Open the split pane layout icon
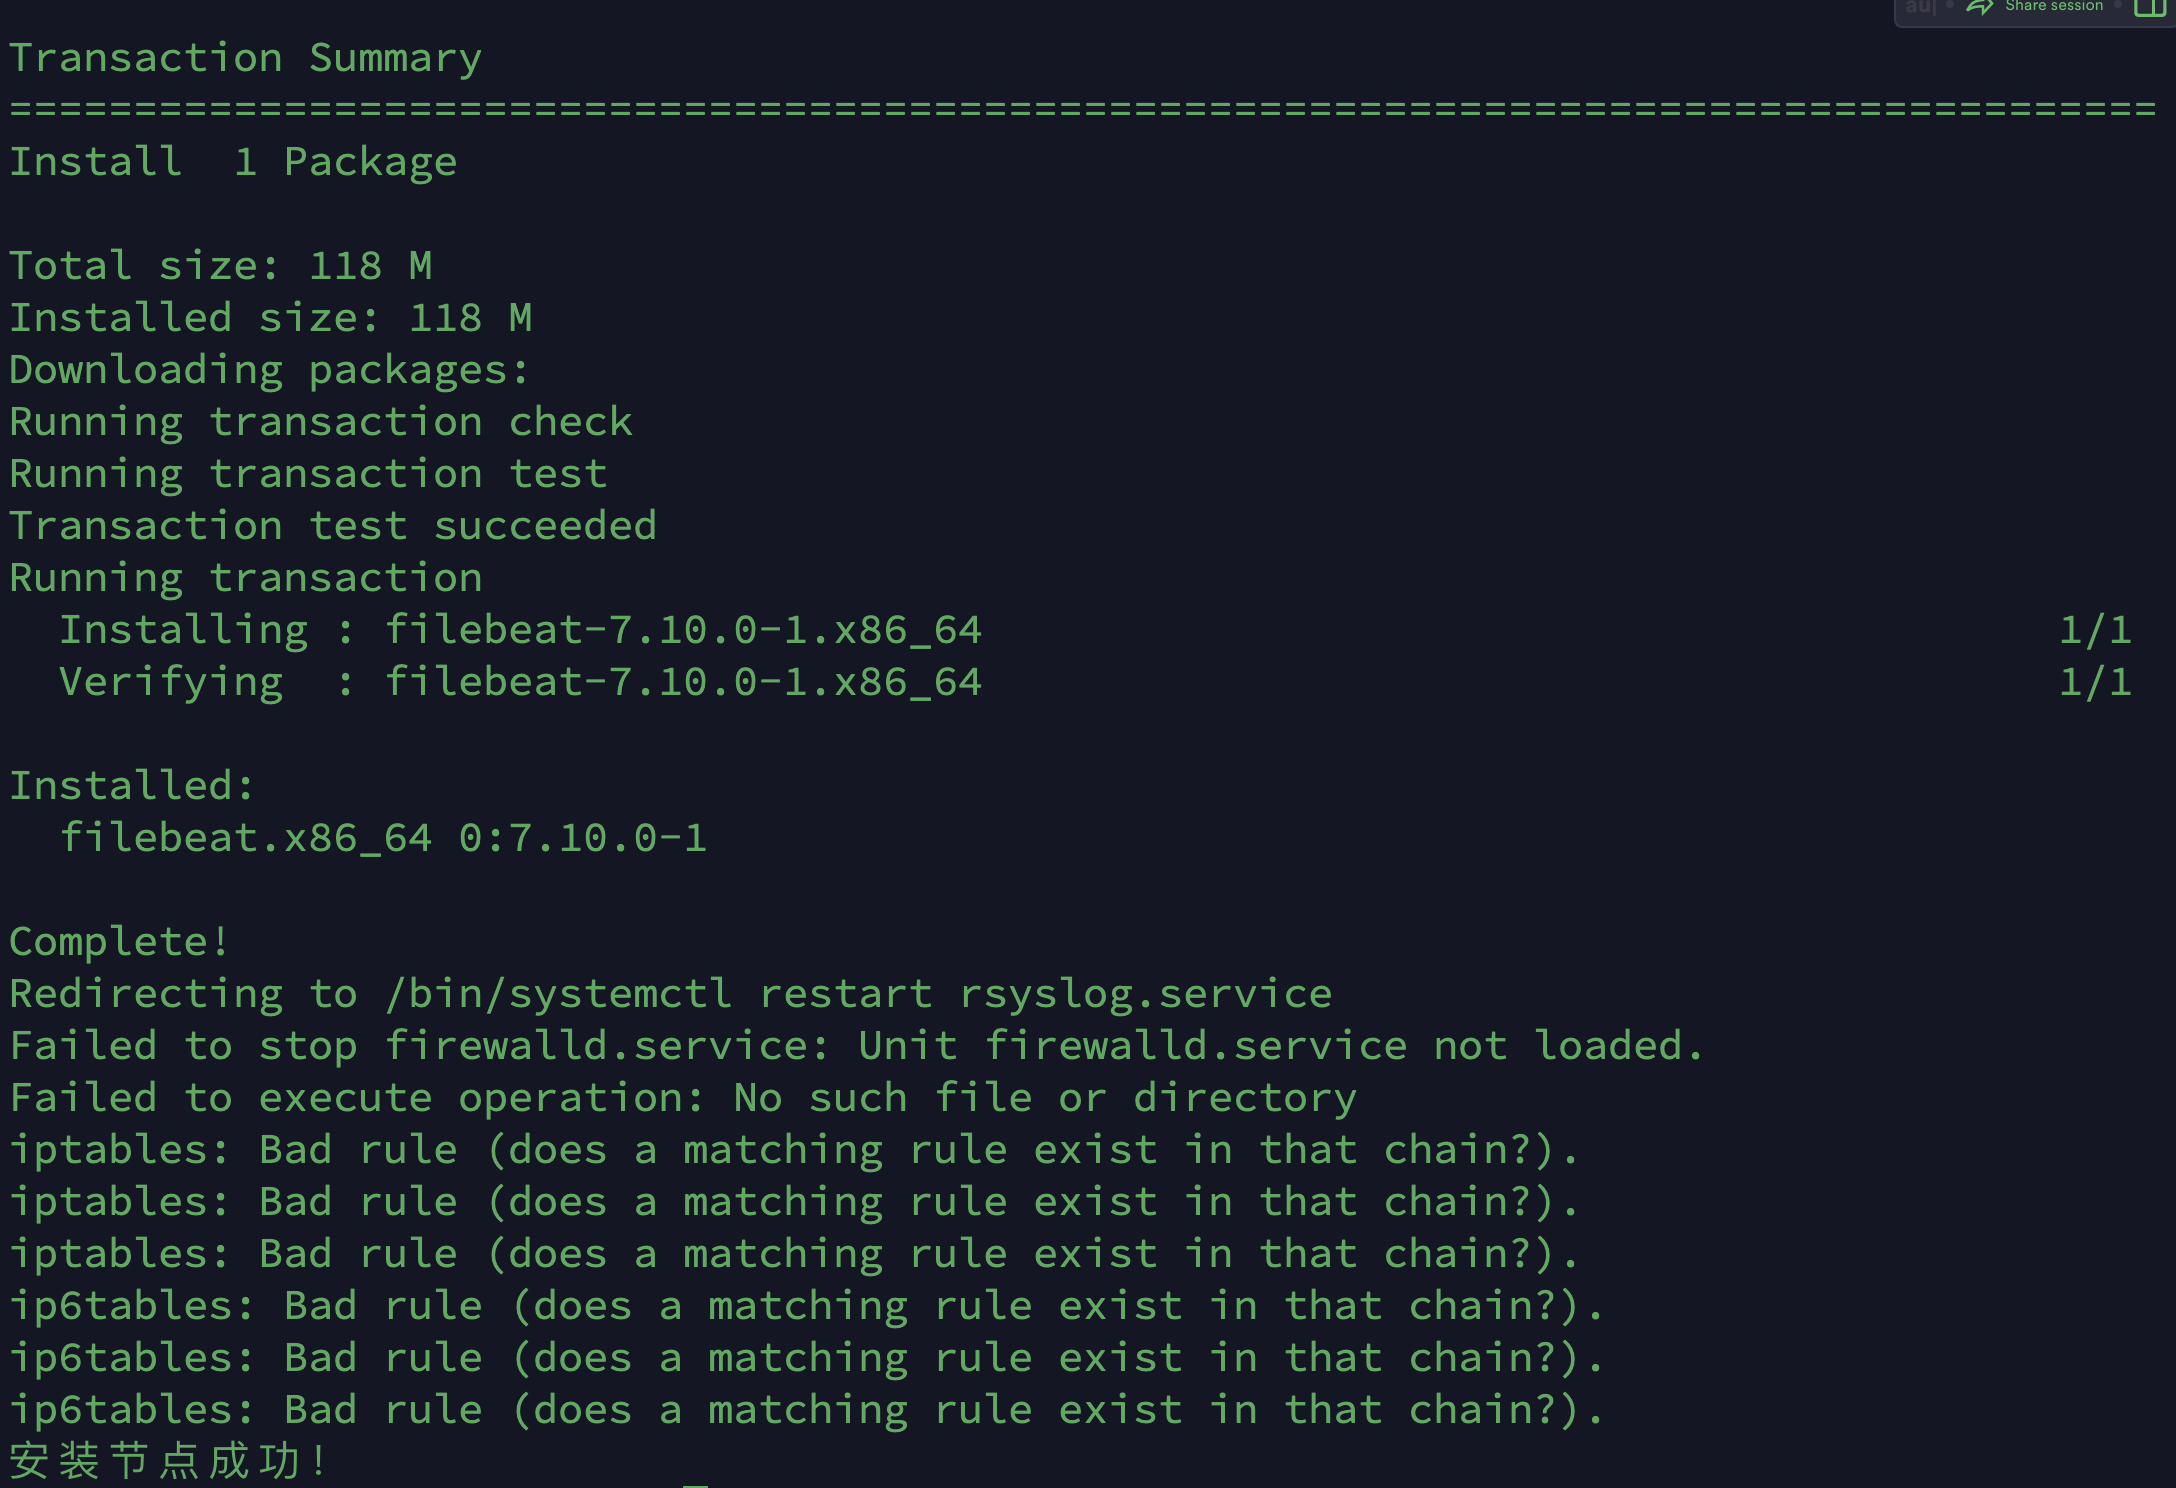Viewport: 2176px width, 1488px height. pos(2150,7)
